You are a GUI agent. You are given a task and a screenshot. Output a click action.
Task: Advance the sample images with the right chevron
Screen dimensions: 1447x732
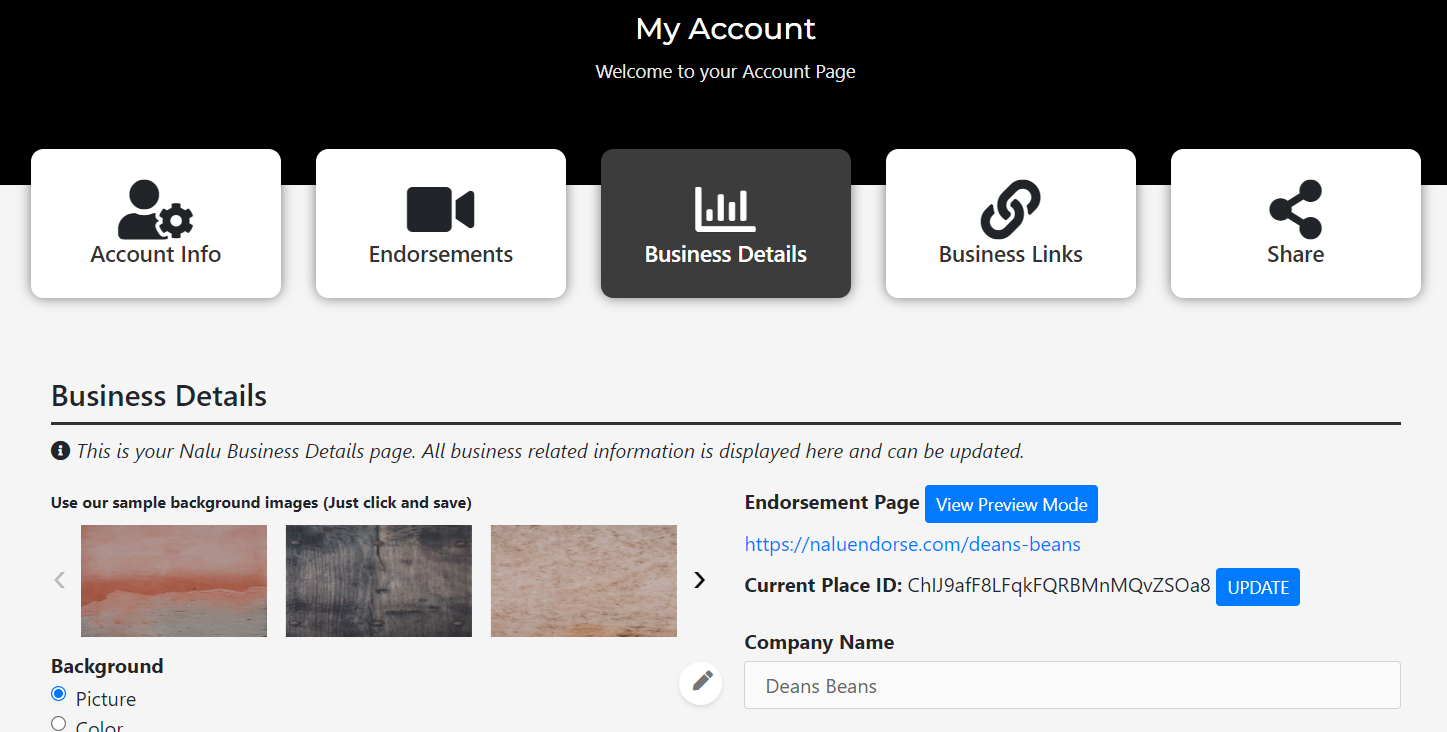pyautogui.click(x=699, y=579)
